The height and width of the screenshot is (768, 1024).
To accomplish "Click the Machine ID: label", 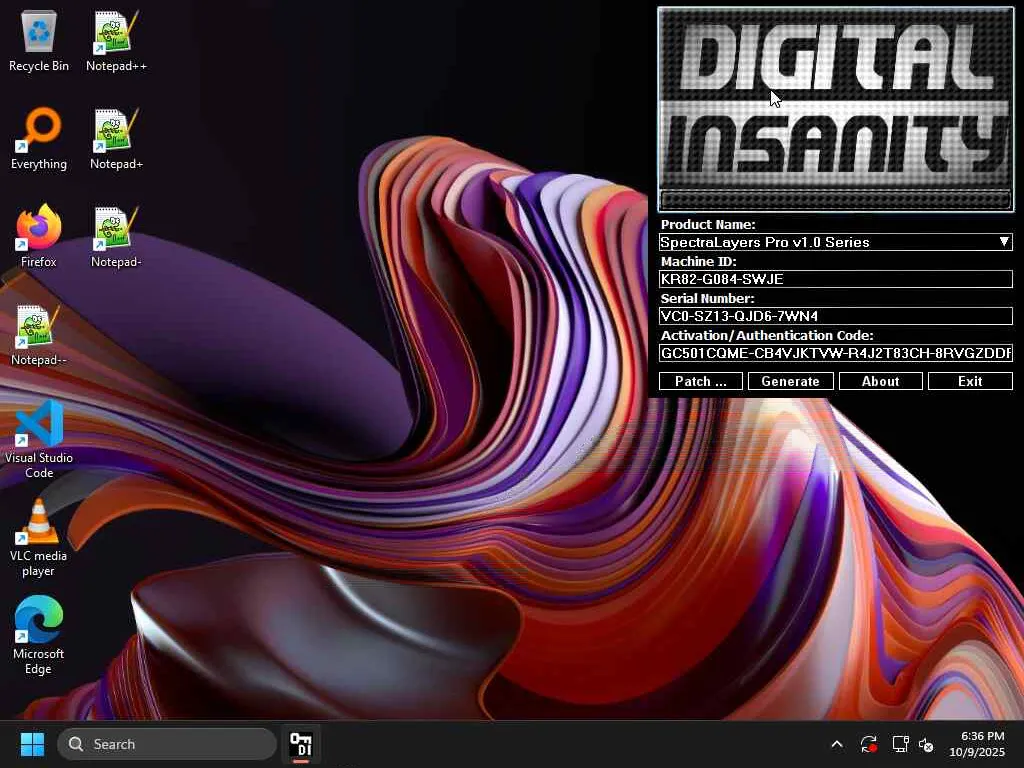I will 698,261.
